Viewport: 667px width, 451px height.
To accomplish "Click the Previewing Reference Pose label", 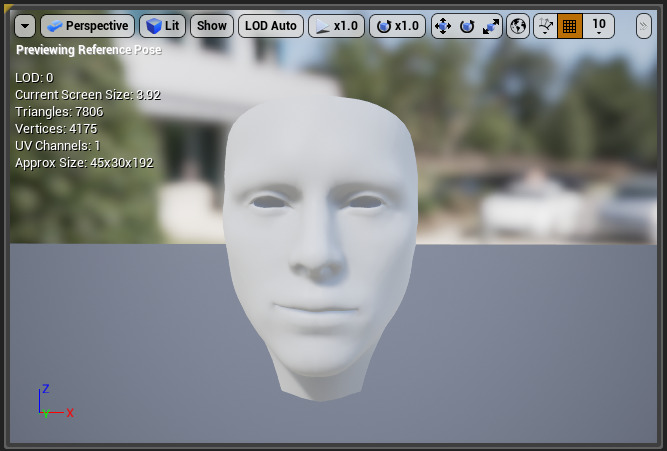I will 88,50.
